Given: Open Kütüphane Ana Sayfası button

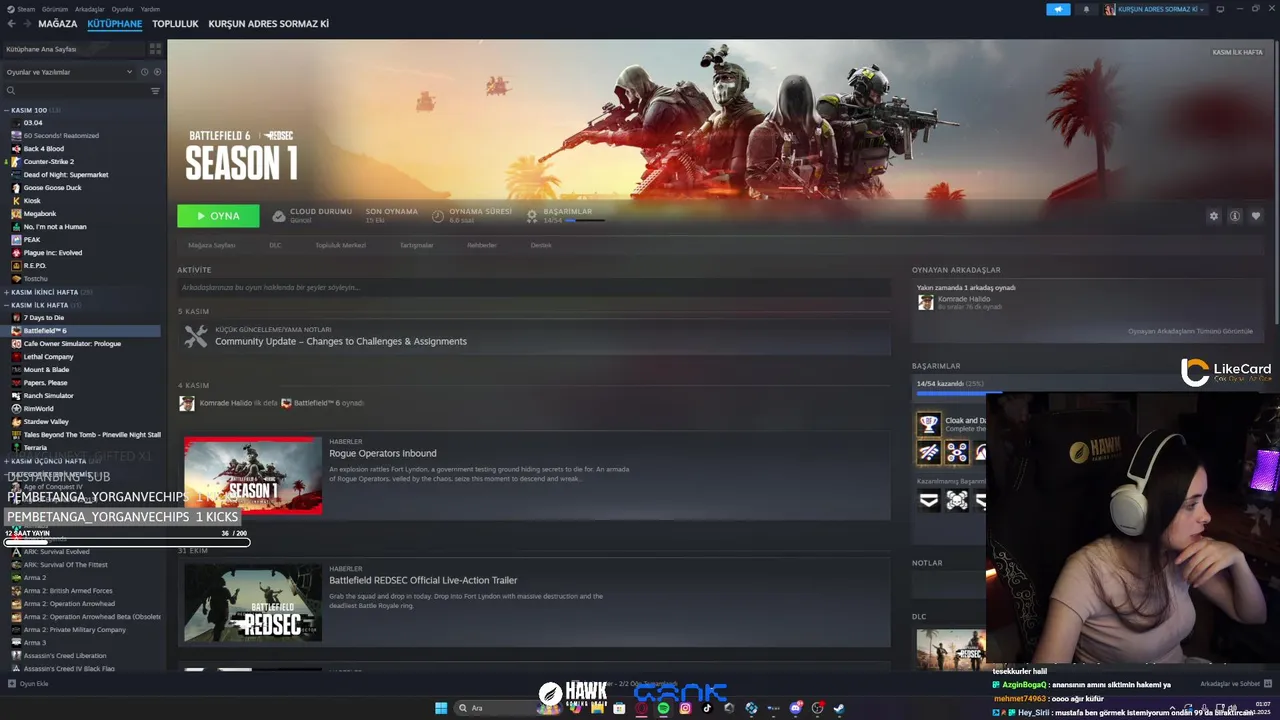Looking at the screenshot, I should click(x=74, y=48).
